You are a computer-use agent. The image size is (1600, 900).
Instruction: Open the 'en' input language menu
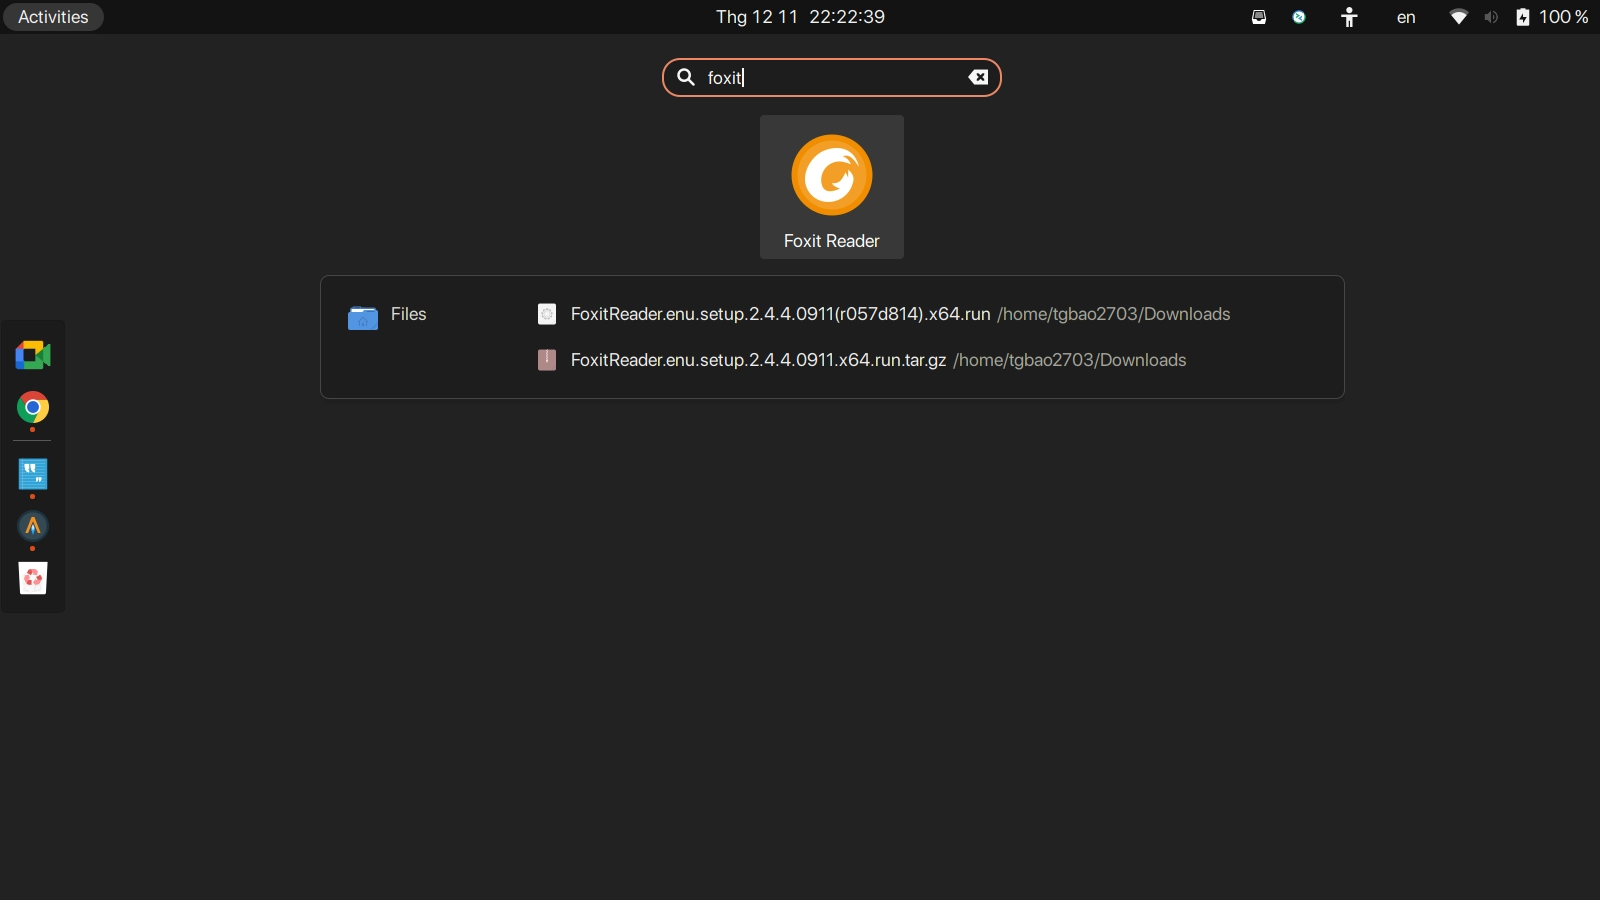[1406, 17]
